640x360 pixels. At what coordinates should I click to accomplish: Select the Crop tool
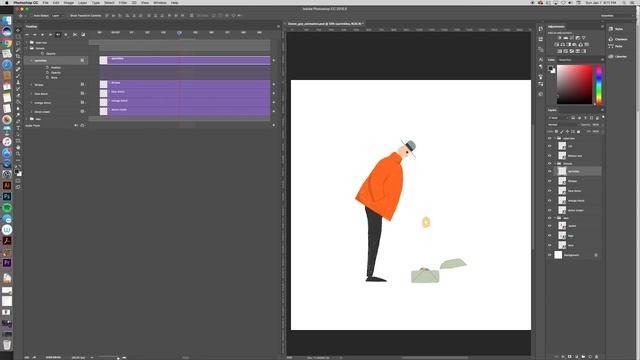pos(18,56)
